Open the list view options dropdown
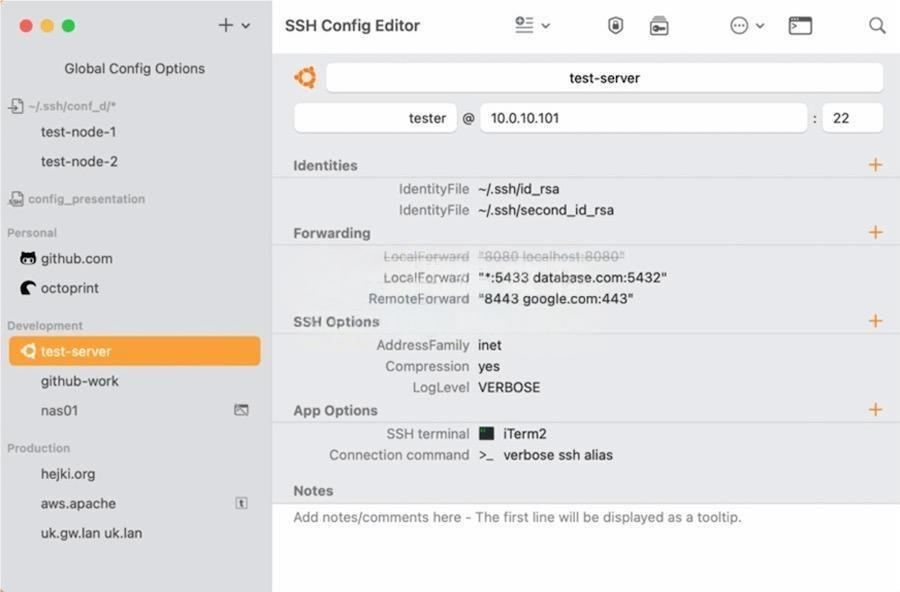The width and height of the screenshot is (900, 592). pyautogui.click(x=532, y=25)
